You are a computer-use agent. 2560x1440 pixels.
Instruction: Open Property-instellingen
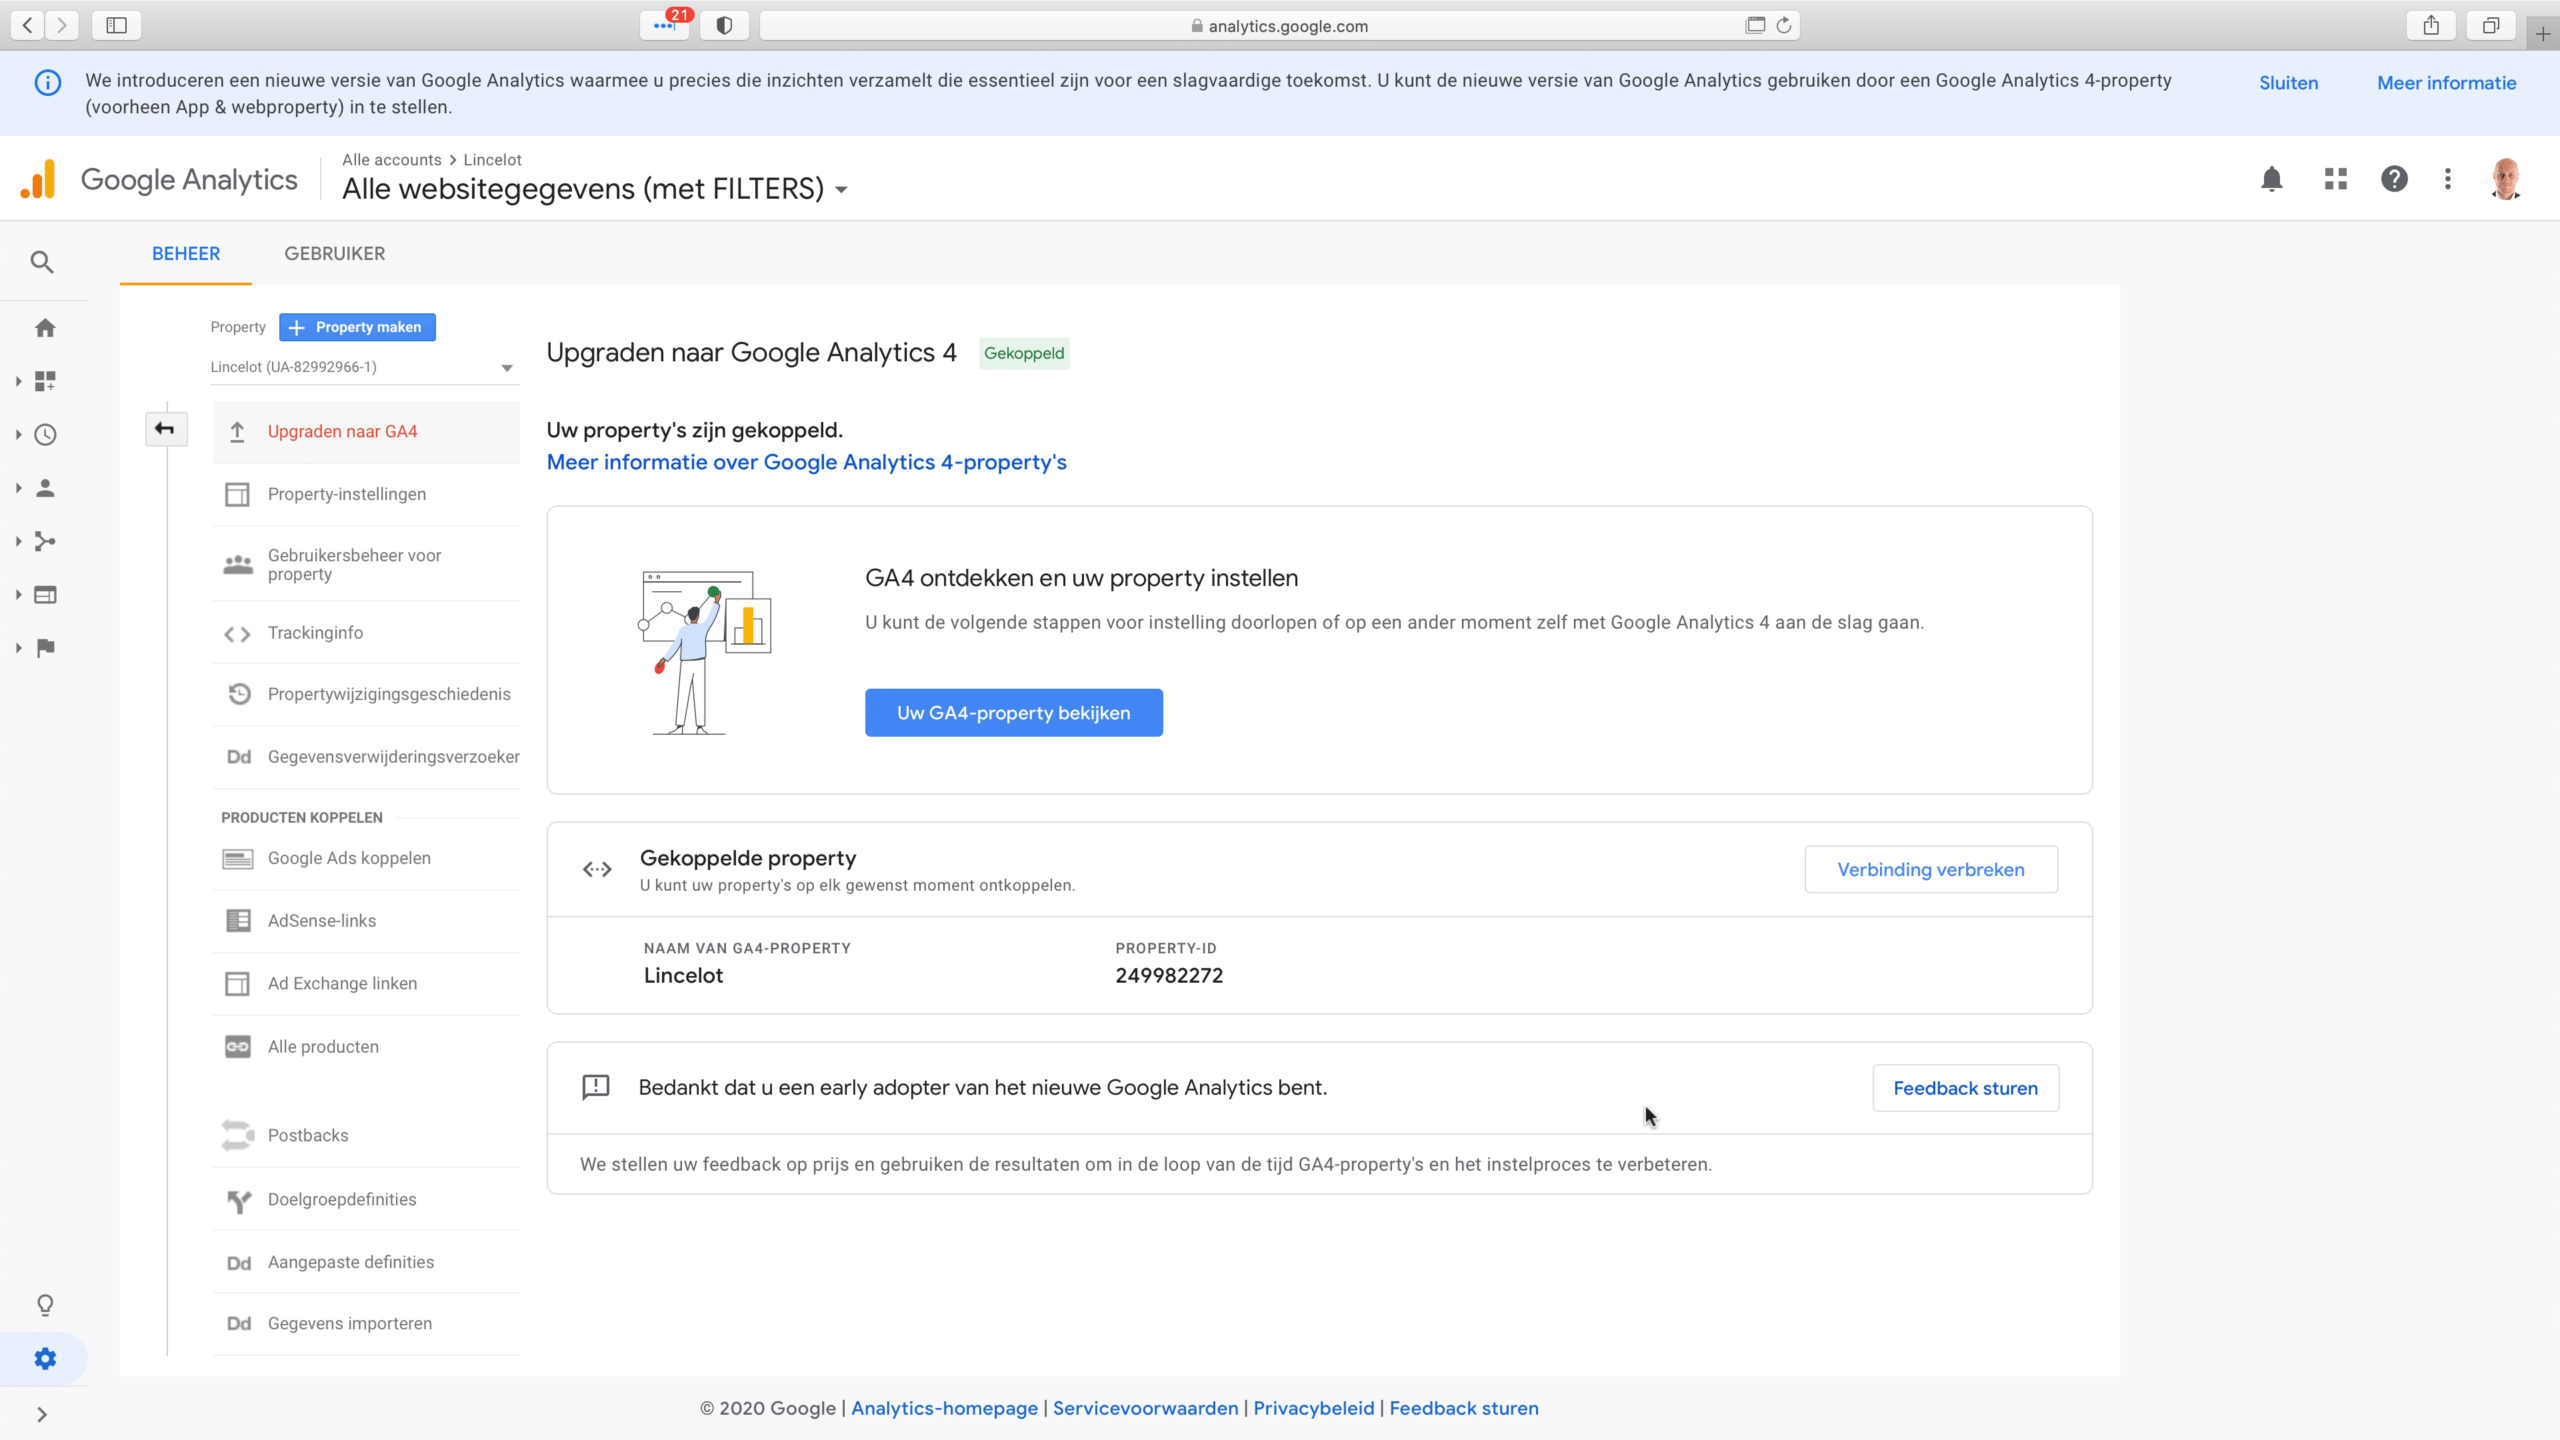coord(366,494)
